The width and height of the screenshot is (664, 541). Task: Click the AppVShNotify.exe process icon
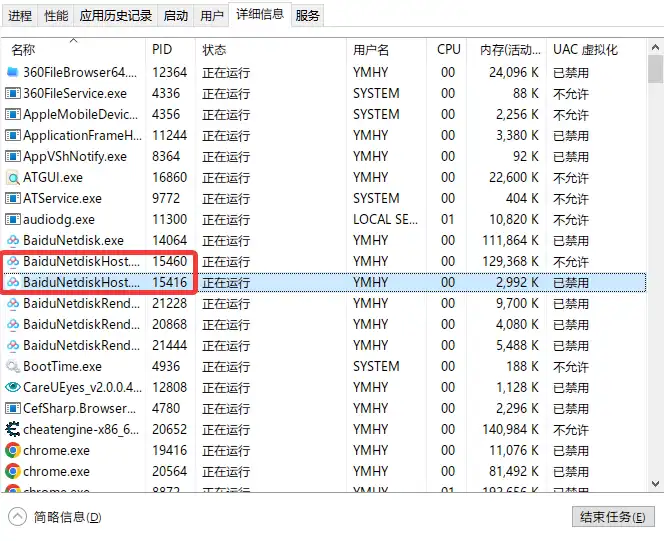pos(13,156)
